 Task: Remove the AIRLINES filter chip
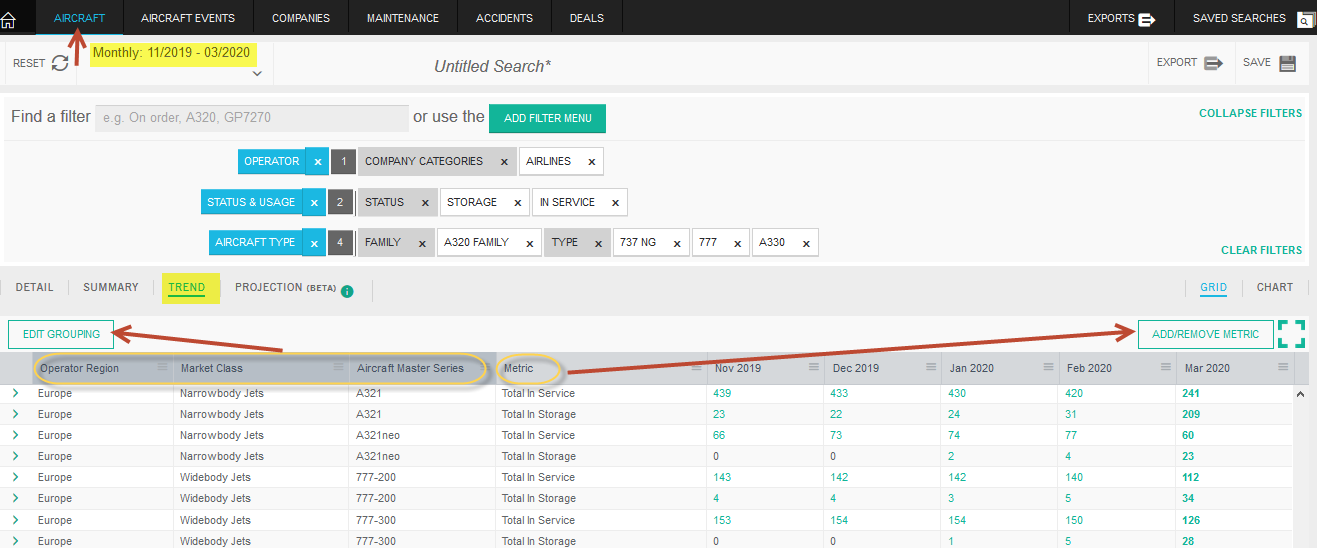pos(591,162)
